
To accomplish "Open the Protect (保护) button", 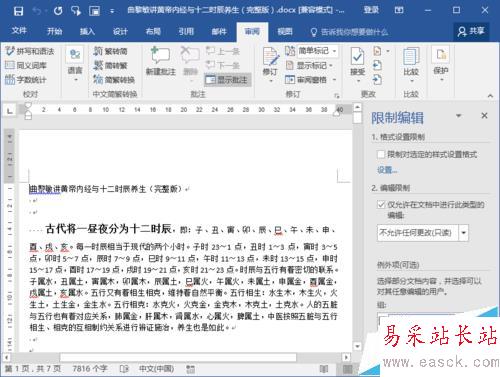I will point(441,64).
